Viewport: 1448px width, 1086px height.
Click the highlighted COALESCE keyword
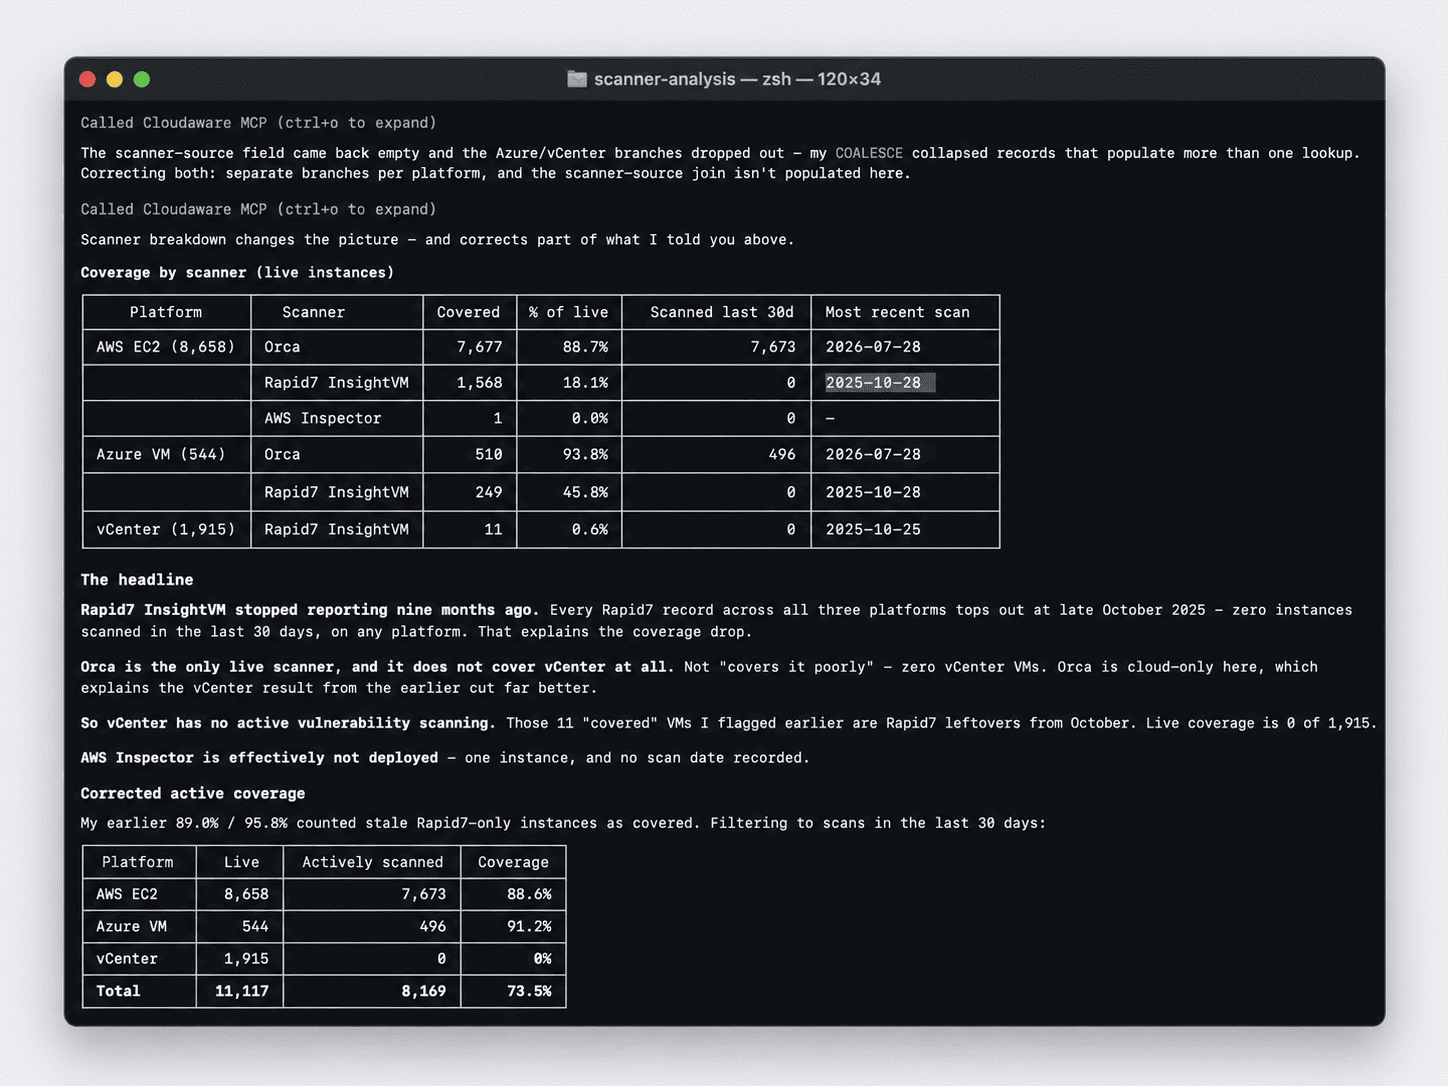pos(869,153)
